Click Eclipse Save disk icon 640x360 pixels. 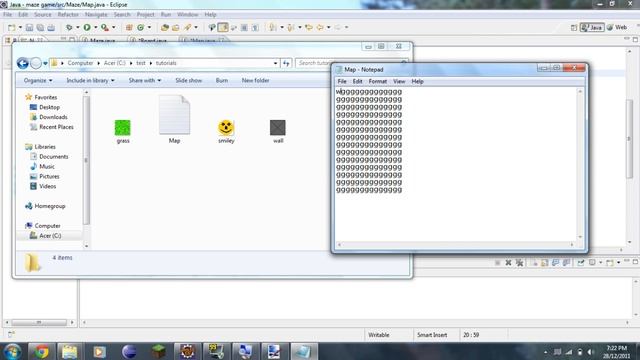tap(29, 27)
